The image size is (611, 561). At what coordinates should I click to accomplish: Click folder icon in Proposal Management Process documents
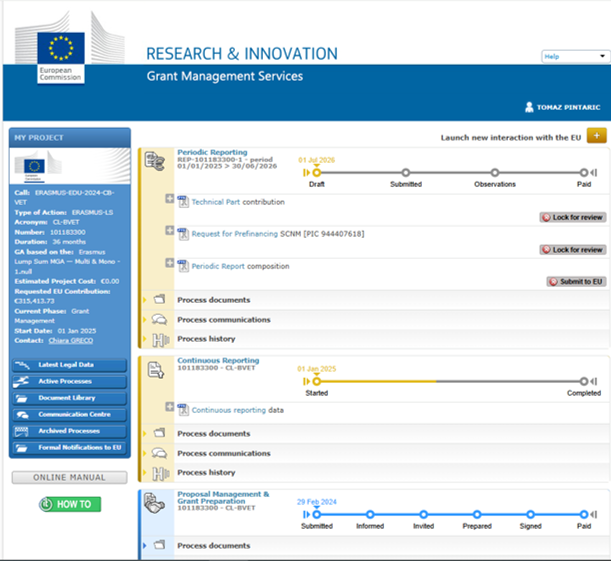pos(159,545)
